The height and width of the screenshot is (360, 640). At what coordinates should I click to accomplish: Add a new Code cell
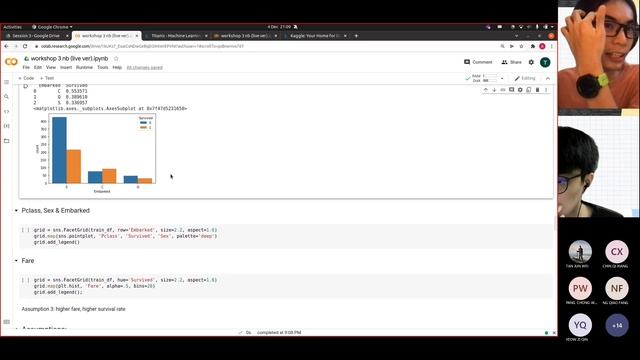(26, 78)
